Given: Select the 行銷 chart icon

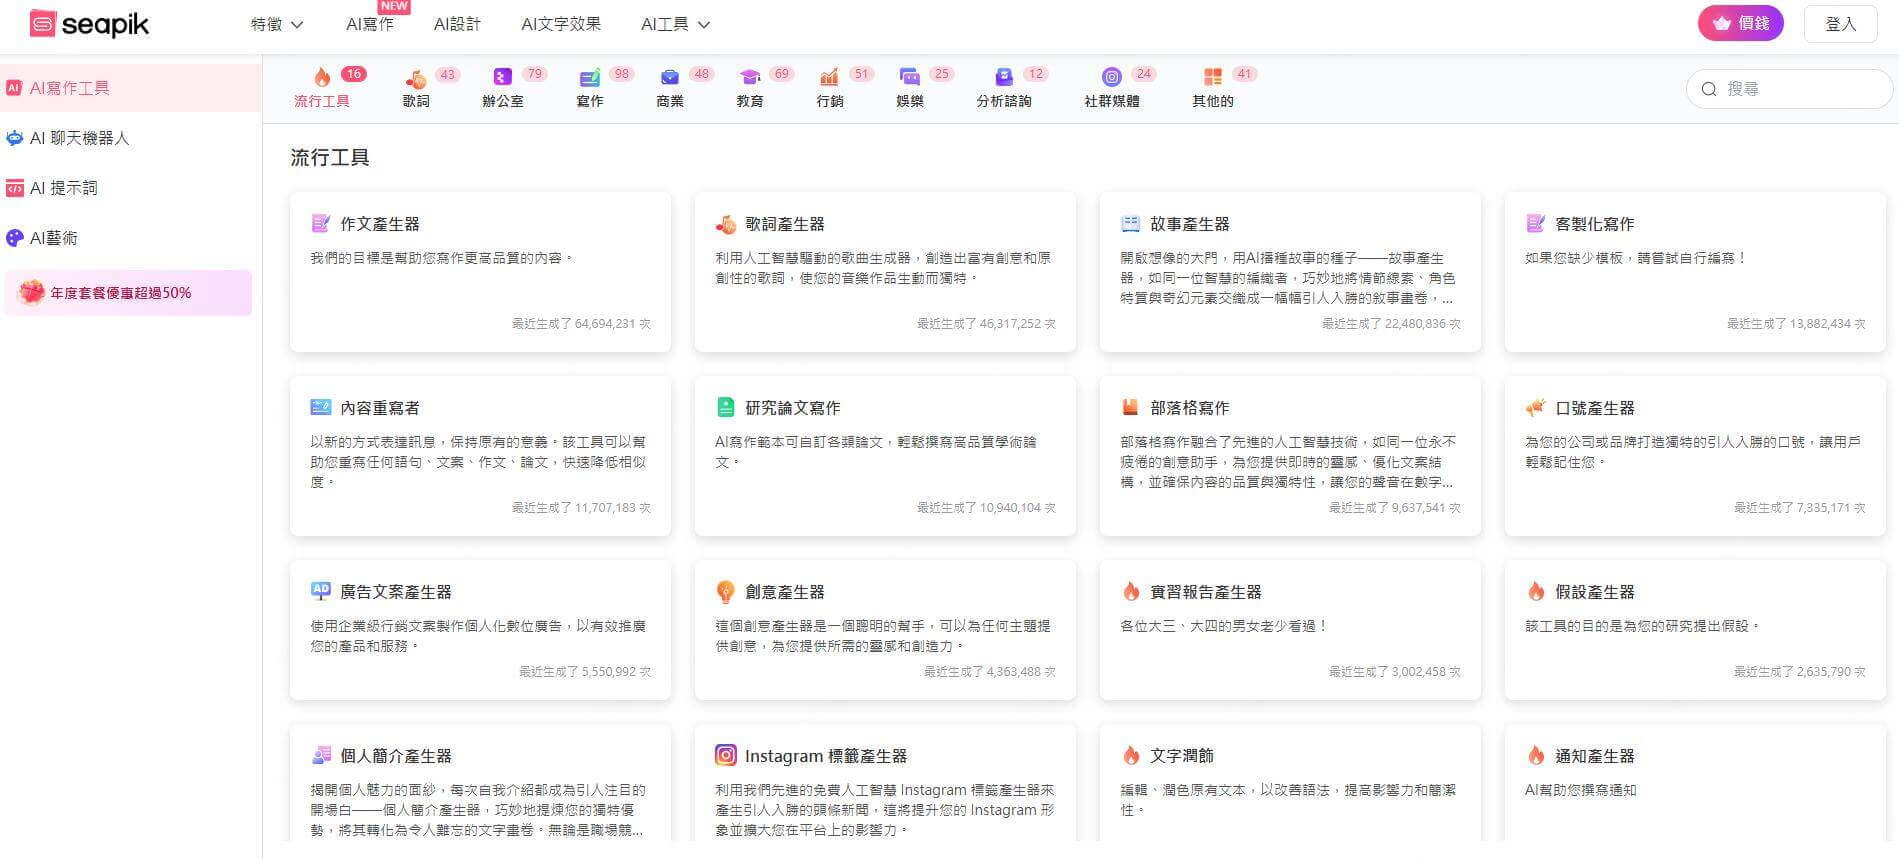Looking at the screenshot, I should tap(829, 77).
